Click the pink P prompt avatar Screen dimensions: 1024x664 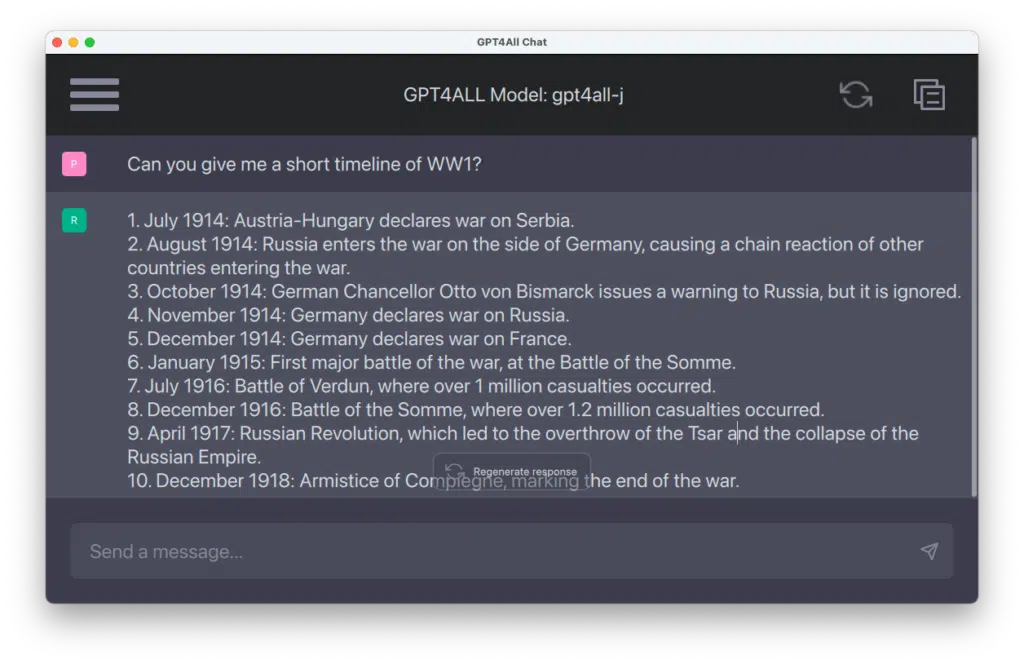[74, 164]
